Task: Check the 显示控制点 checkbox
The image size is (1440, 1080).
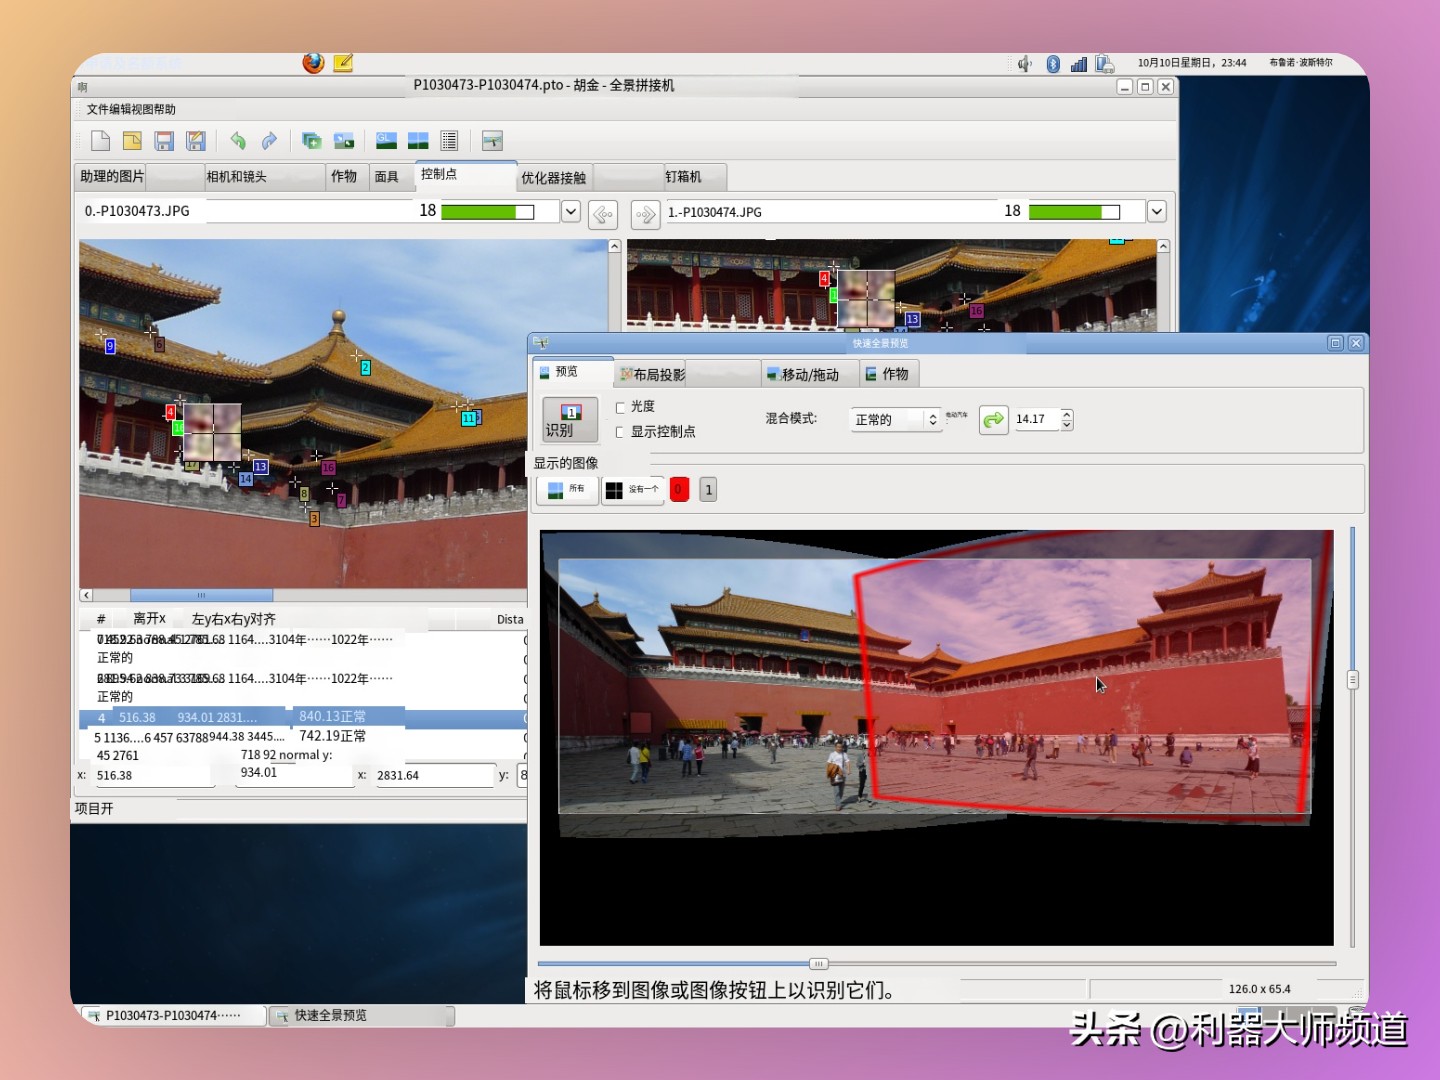Action: click(621, 432)
